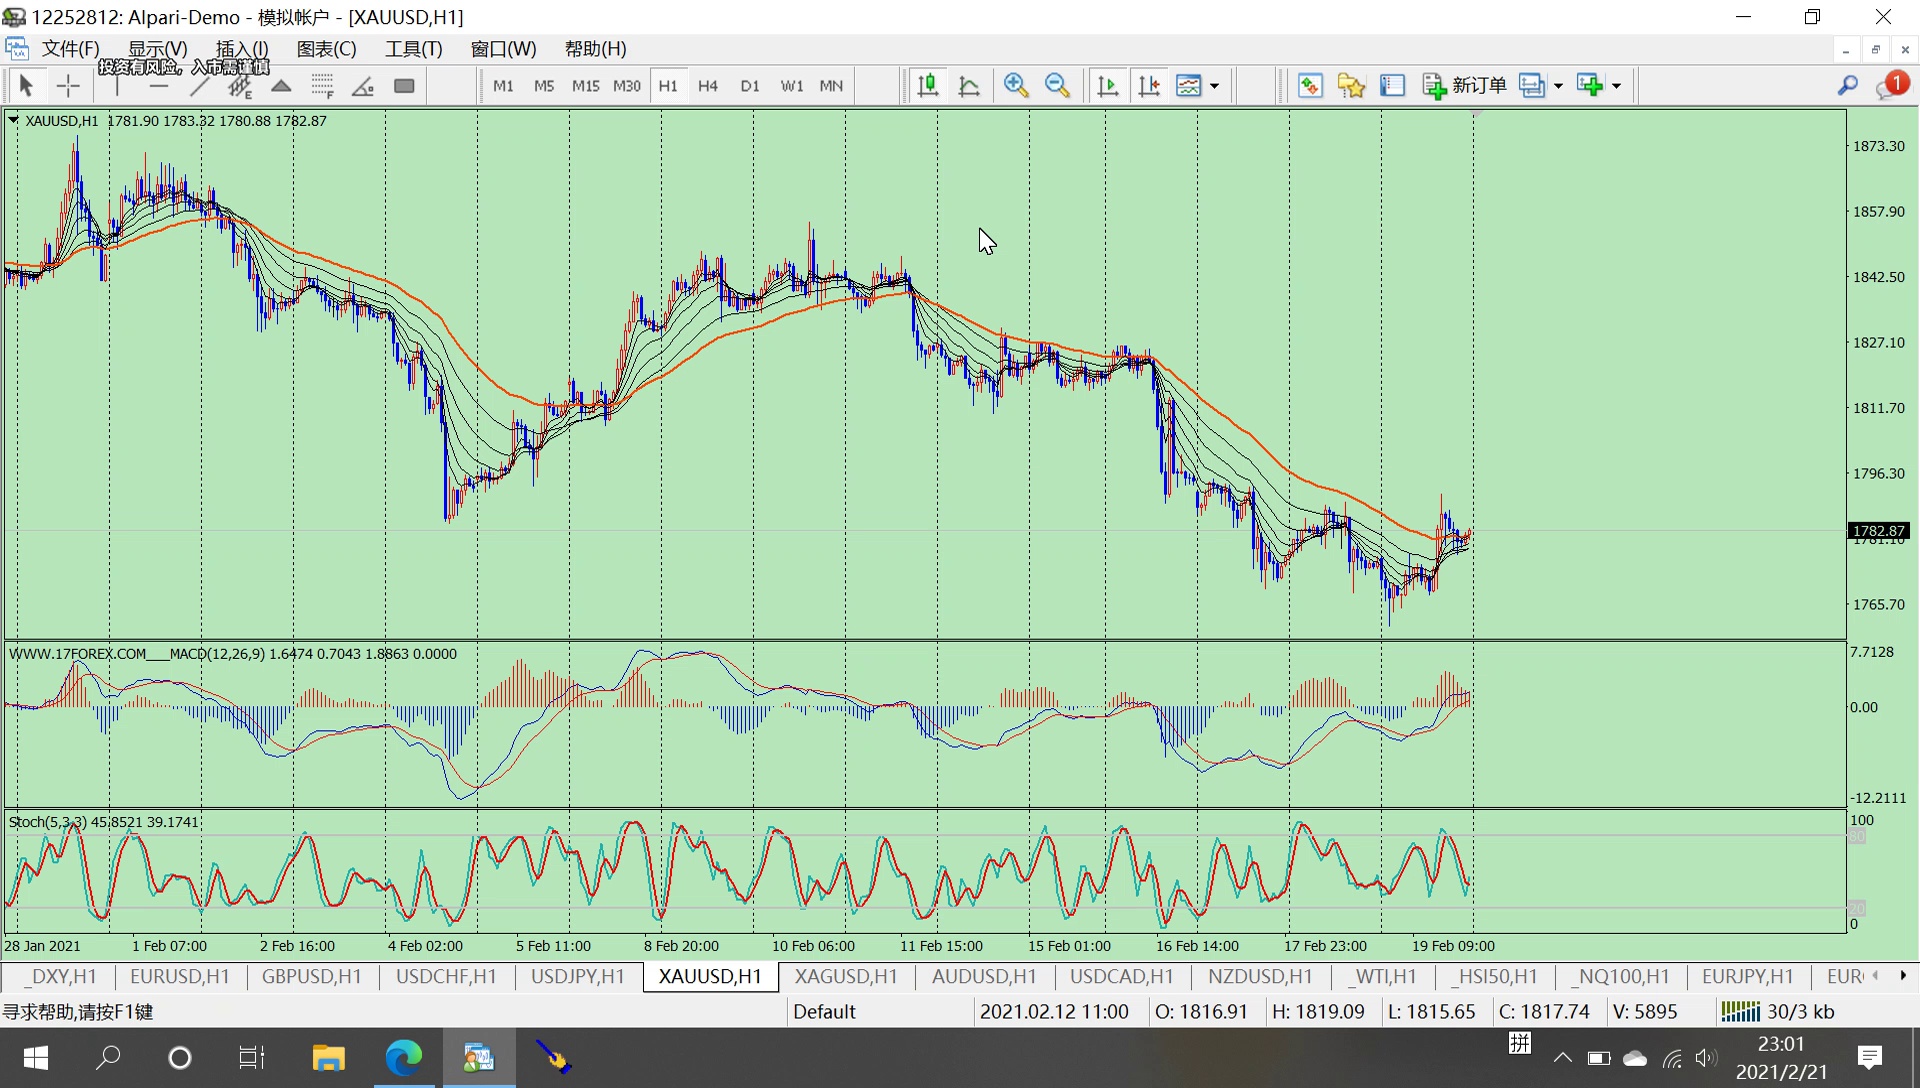Open the Market Watch window icon

pyautogui.click(x=1310, y=86)
